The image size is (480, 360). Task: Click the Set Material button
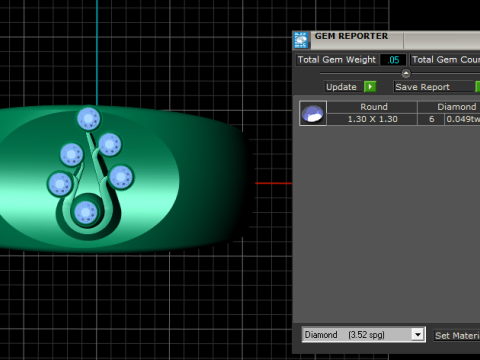coord(457,335)
